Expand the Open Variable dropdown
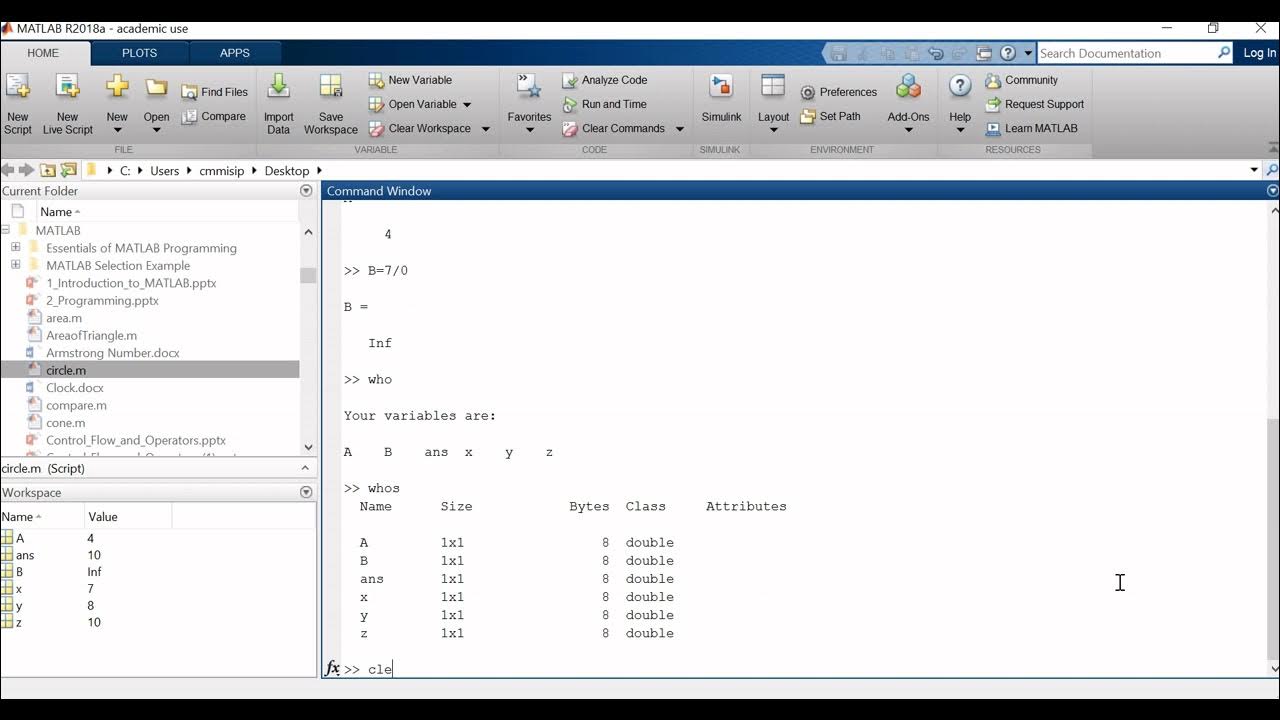 pos(467,105)
